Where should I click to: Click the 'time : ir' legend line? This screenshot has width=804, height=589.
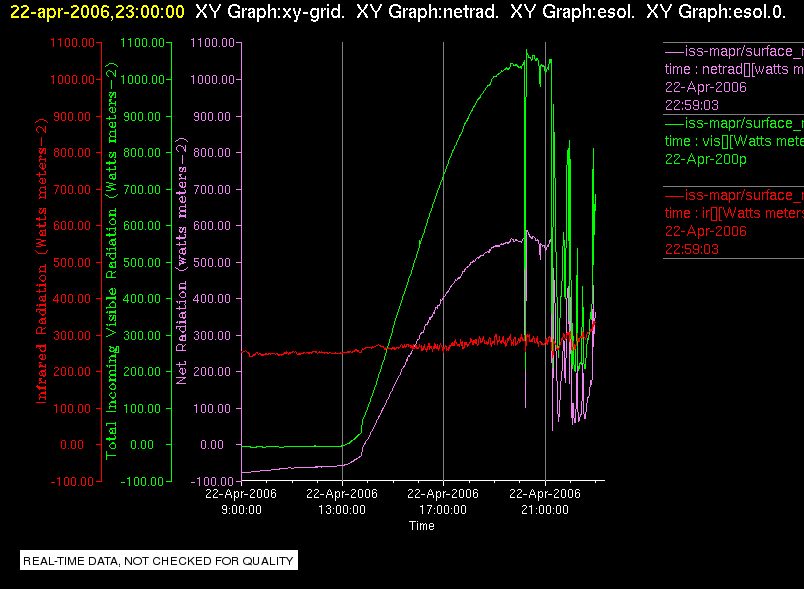(x=734, y=213)
